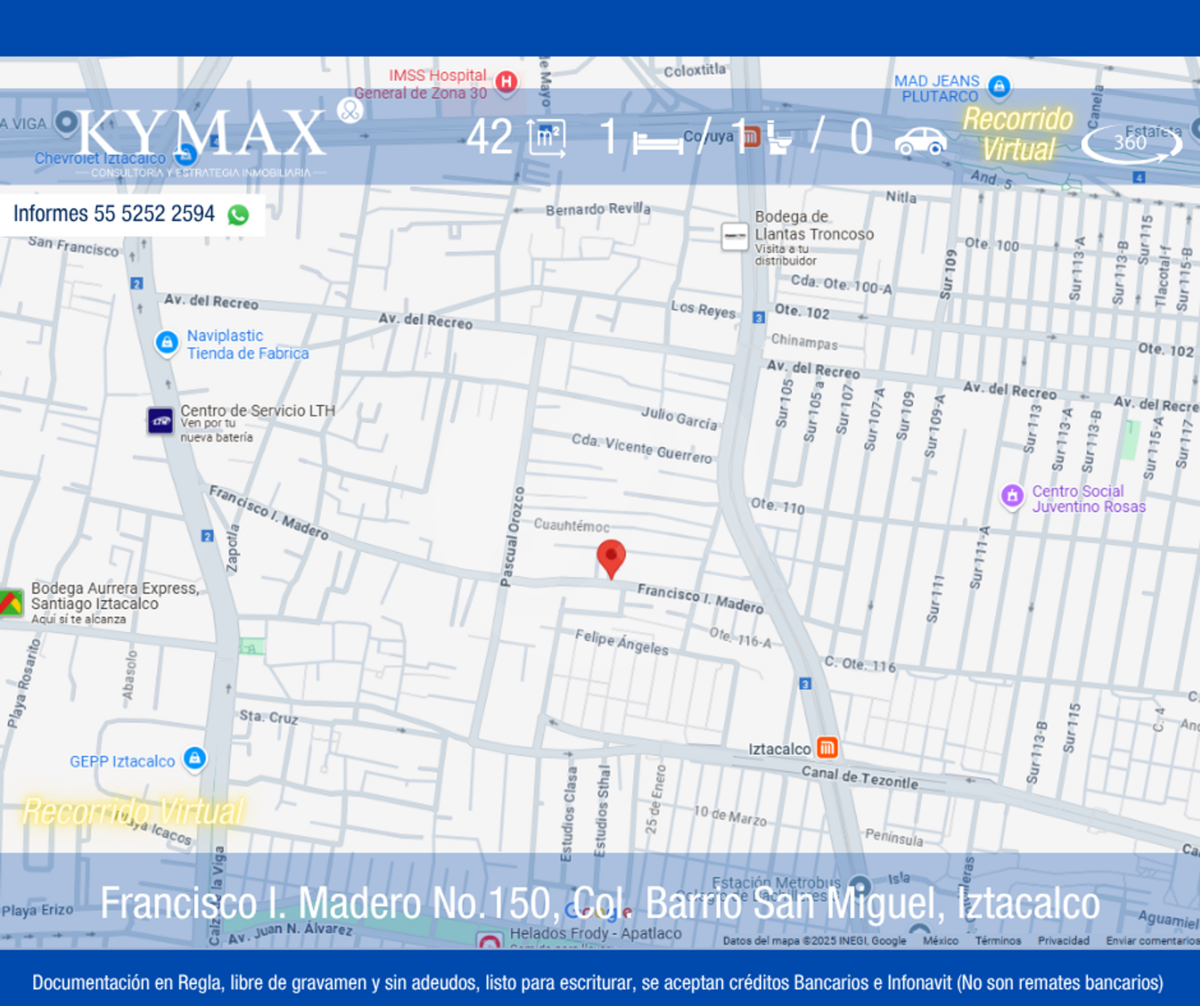Click the KYMAX logo

tap(203, 135)
